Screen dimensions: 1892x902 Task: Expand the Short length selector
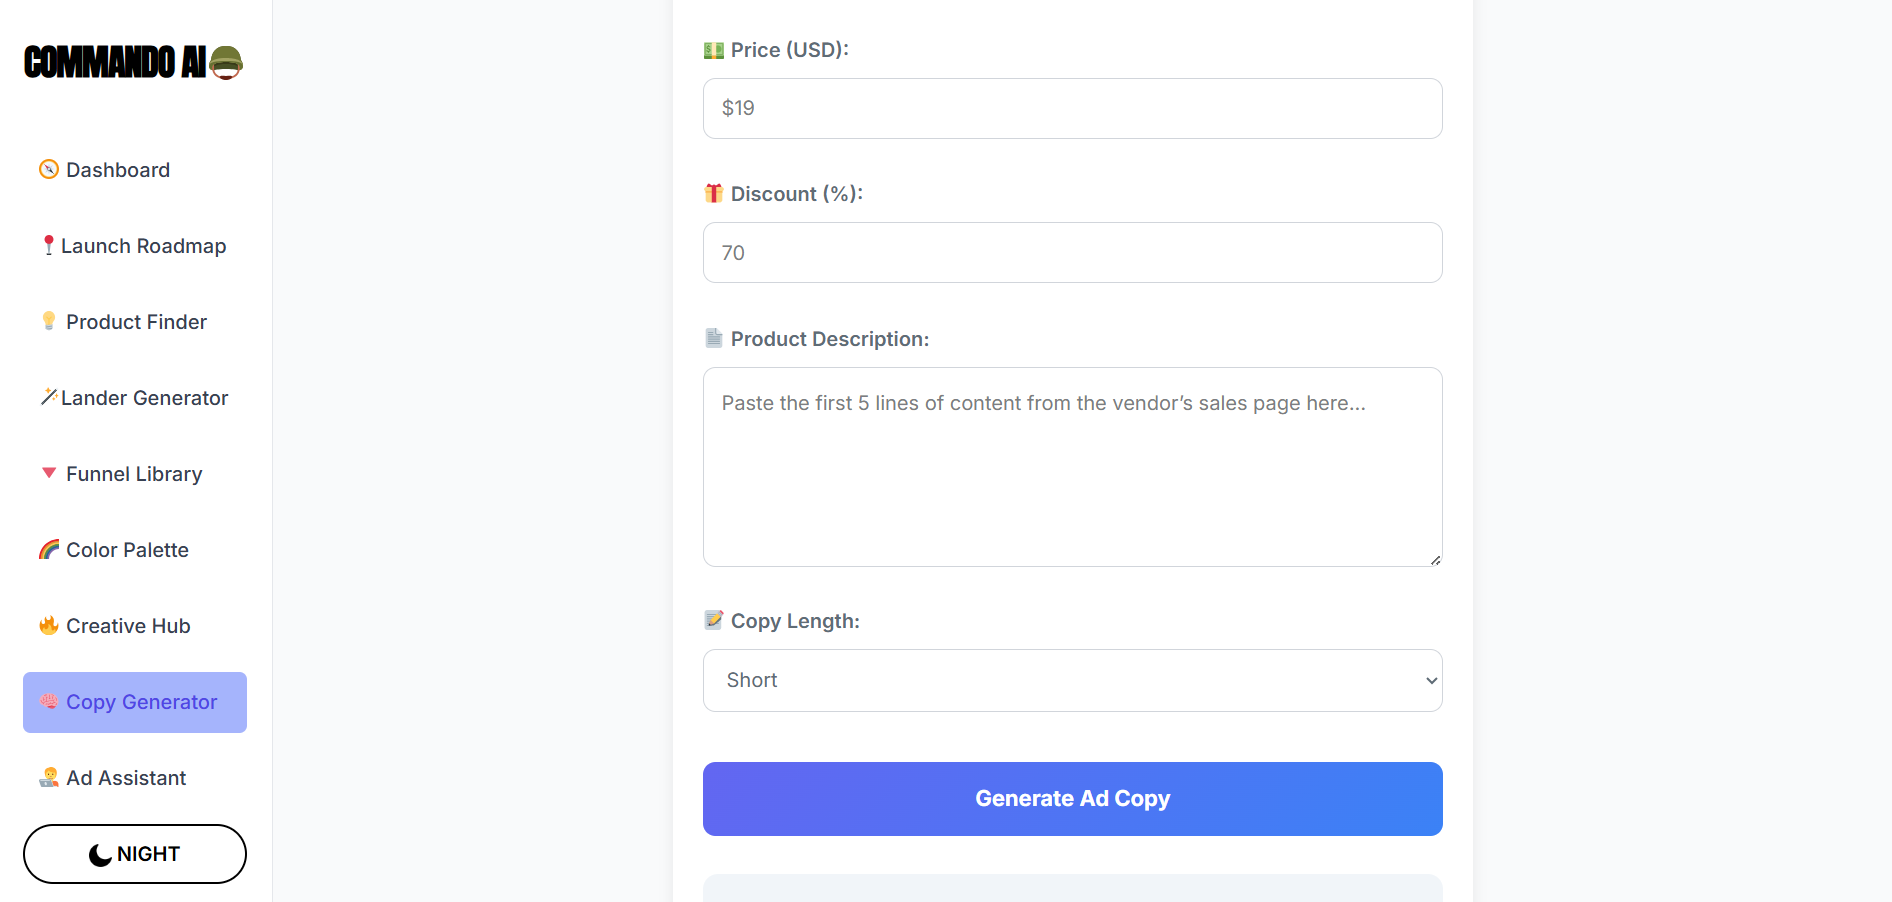click(x=1072, y=680)
